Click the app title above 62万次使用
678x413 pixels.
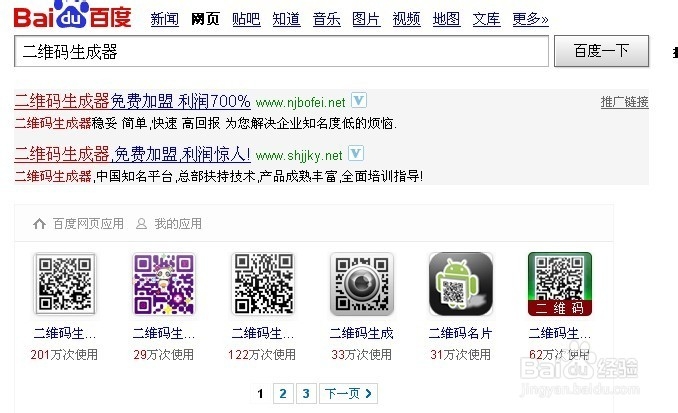pyautogui.click(x=560, y=333)
